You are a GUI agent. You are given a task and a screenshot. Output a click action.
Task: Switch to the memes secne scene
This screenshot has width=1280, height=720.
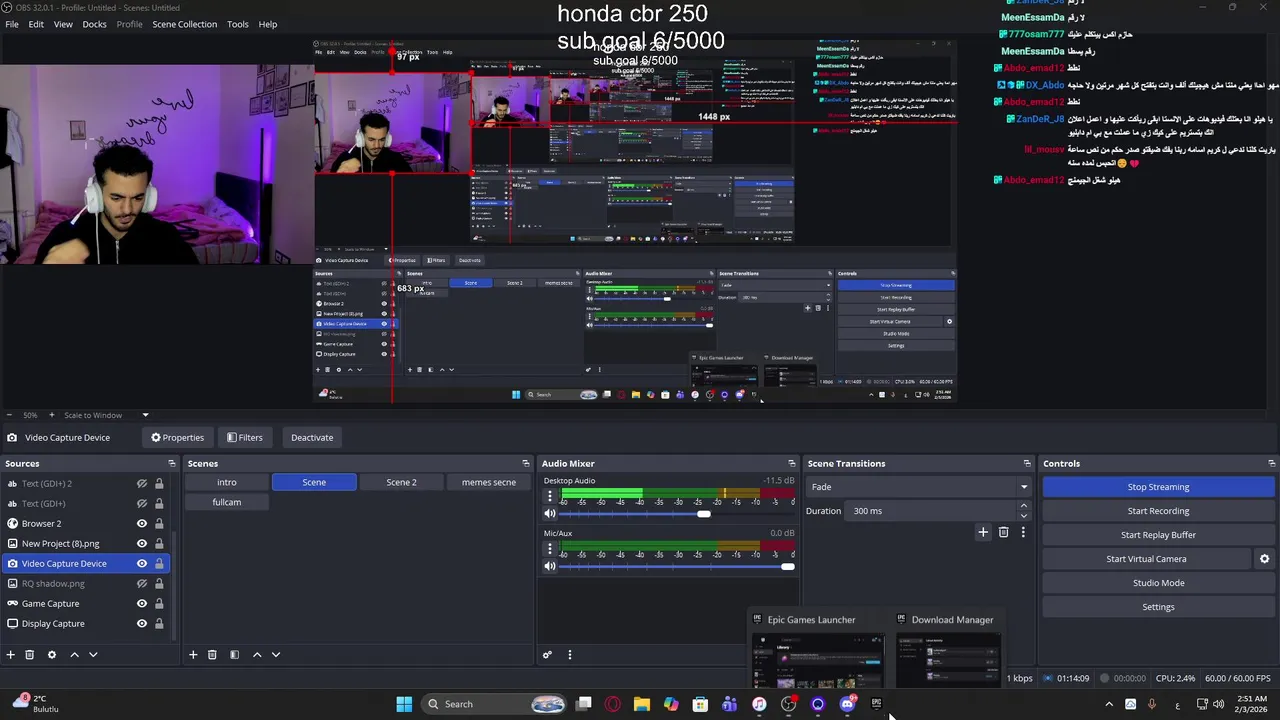point(489,482)
